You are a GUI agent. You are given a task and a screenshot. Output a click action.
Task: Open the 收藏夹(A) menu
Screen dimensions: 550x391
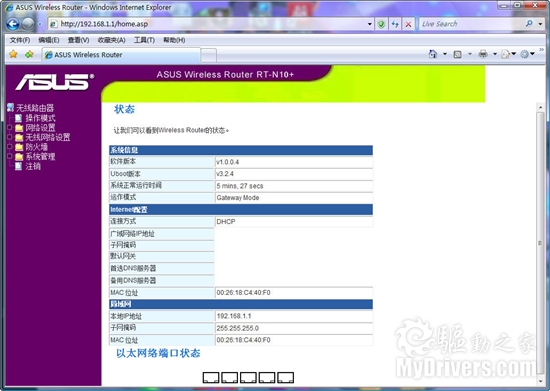click(111, 40)
